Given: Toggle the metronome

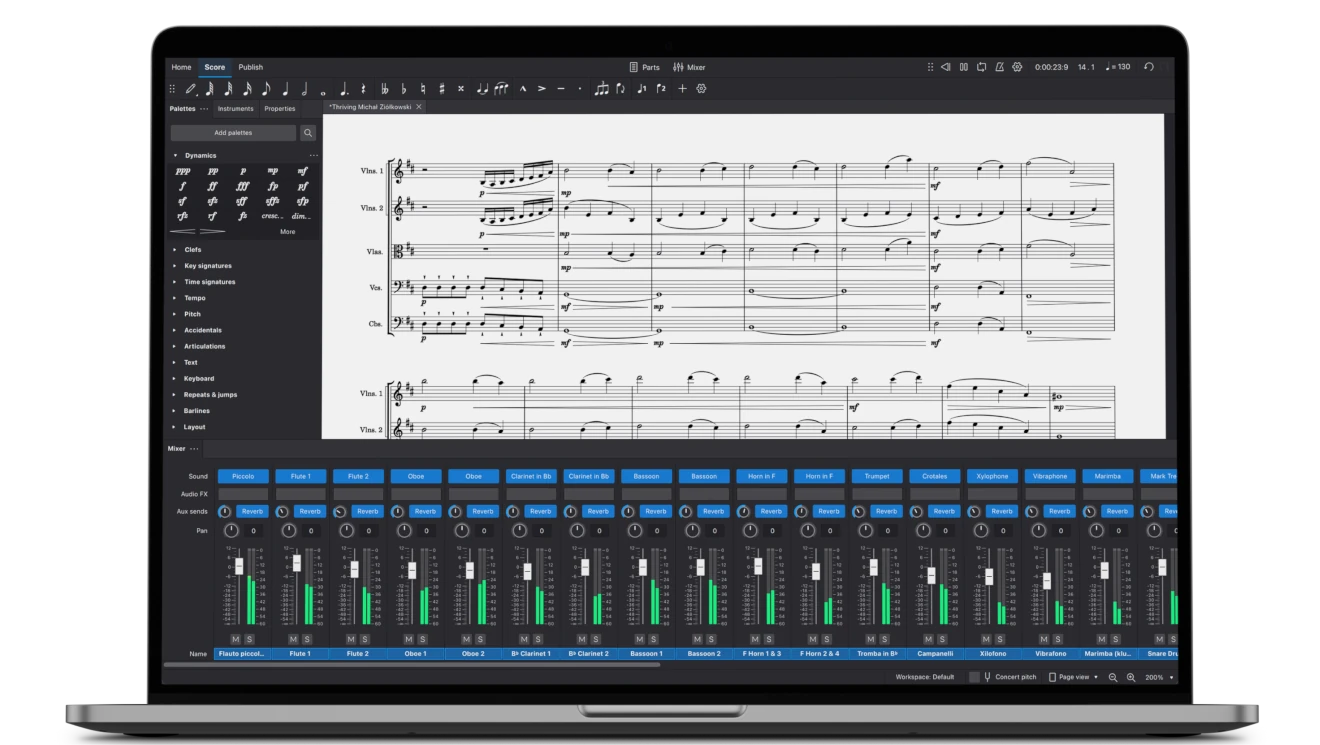Looking at the screenshot, I should pos(999,67).
